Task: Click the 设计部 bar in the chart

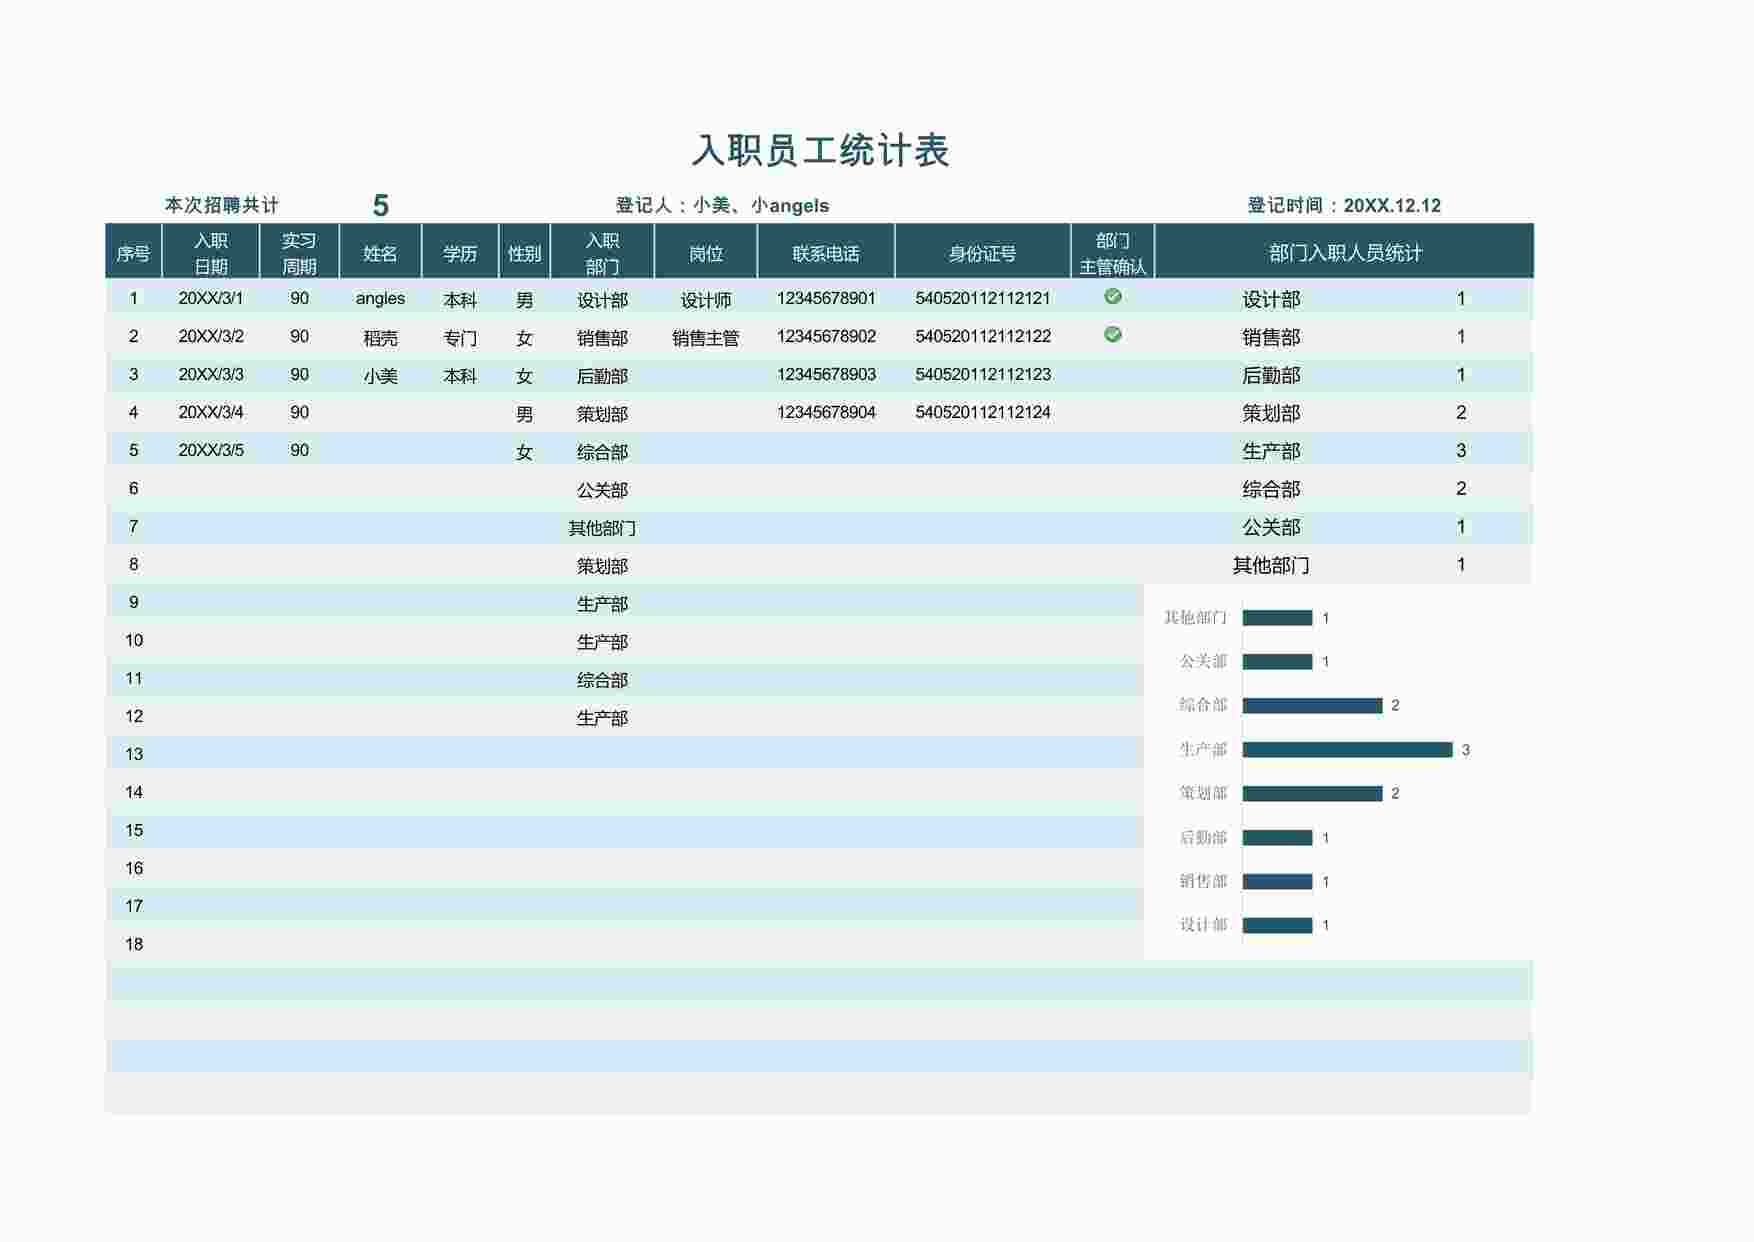Action: (1277, 926)
